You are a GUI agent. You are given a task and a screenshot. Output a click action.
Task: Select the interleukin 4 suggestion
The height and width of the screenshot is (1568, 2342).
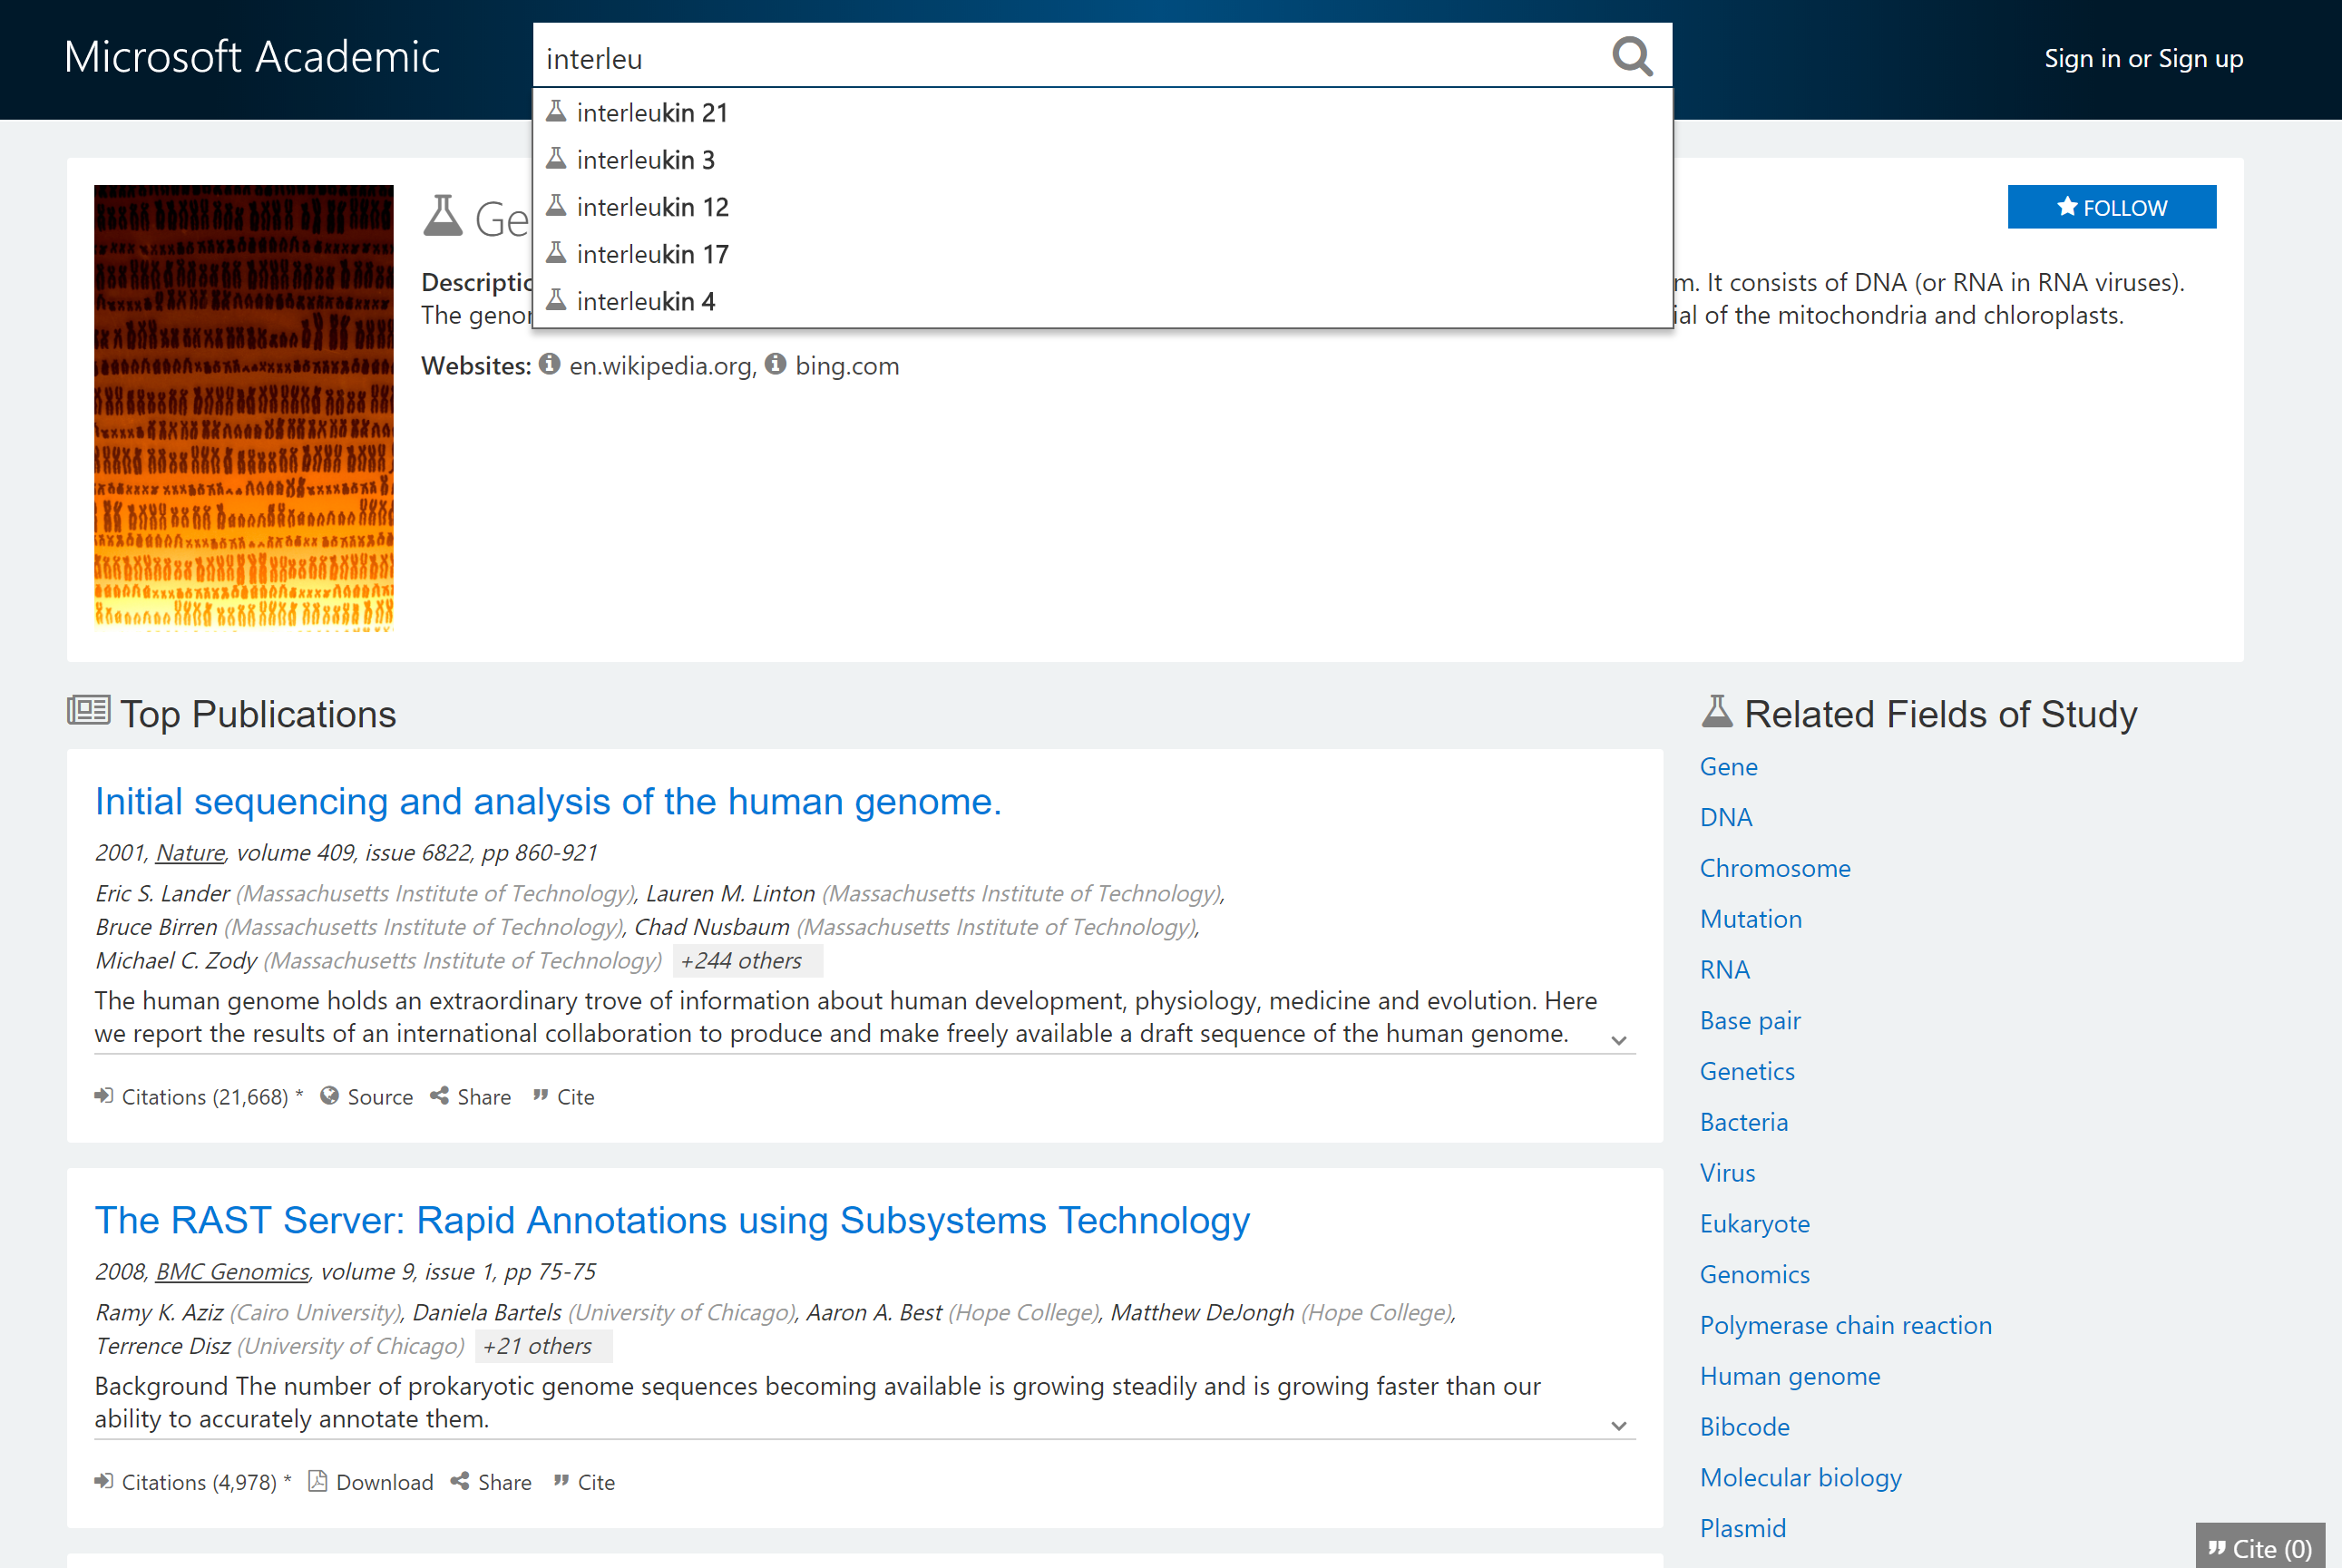point(645,301)
